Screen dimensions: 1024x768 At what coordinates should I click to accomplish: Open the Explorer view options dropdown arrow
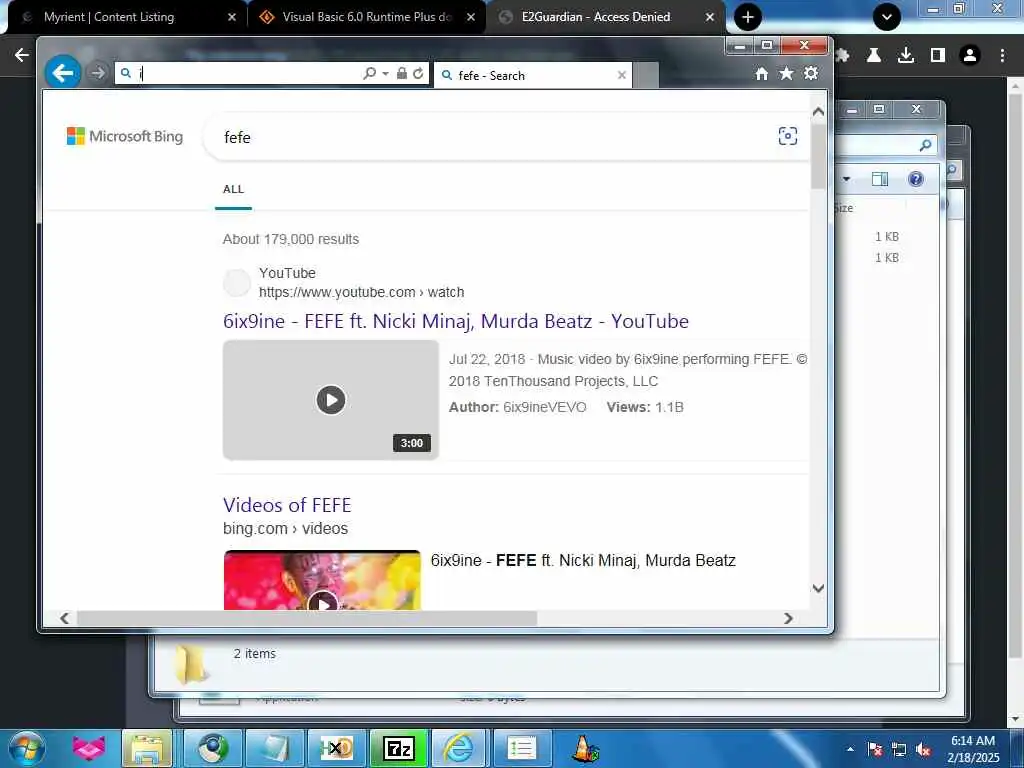[x=846, y=179]
